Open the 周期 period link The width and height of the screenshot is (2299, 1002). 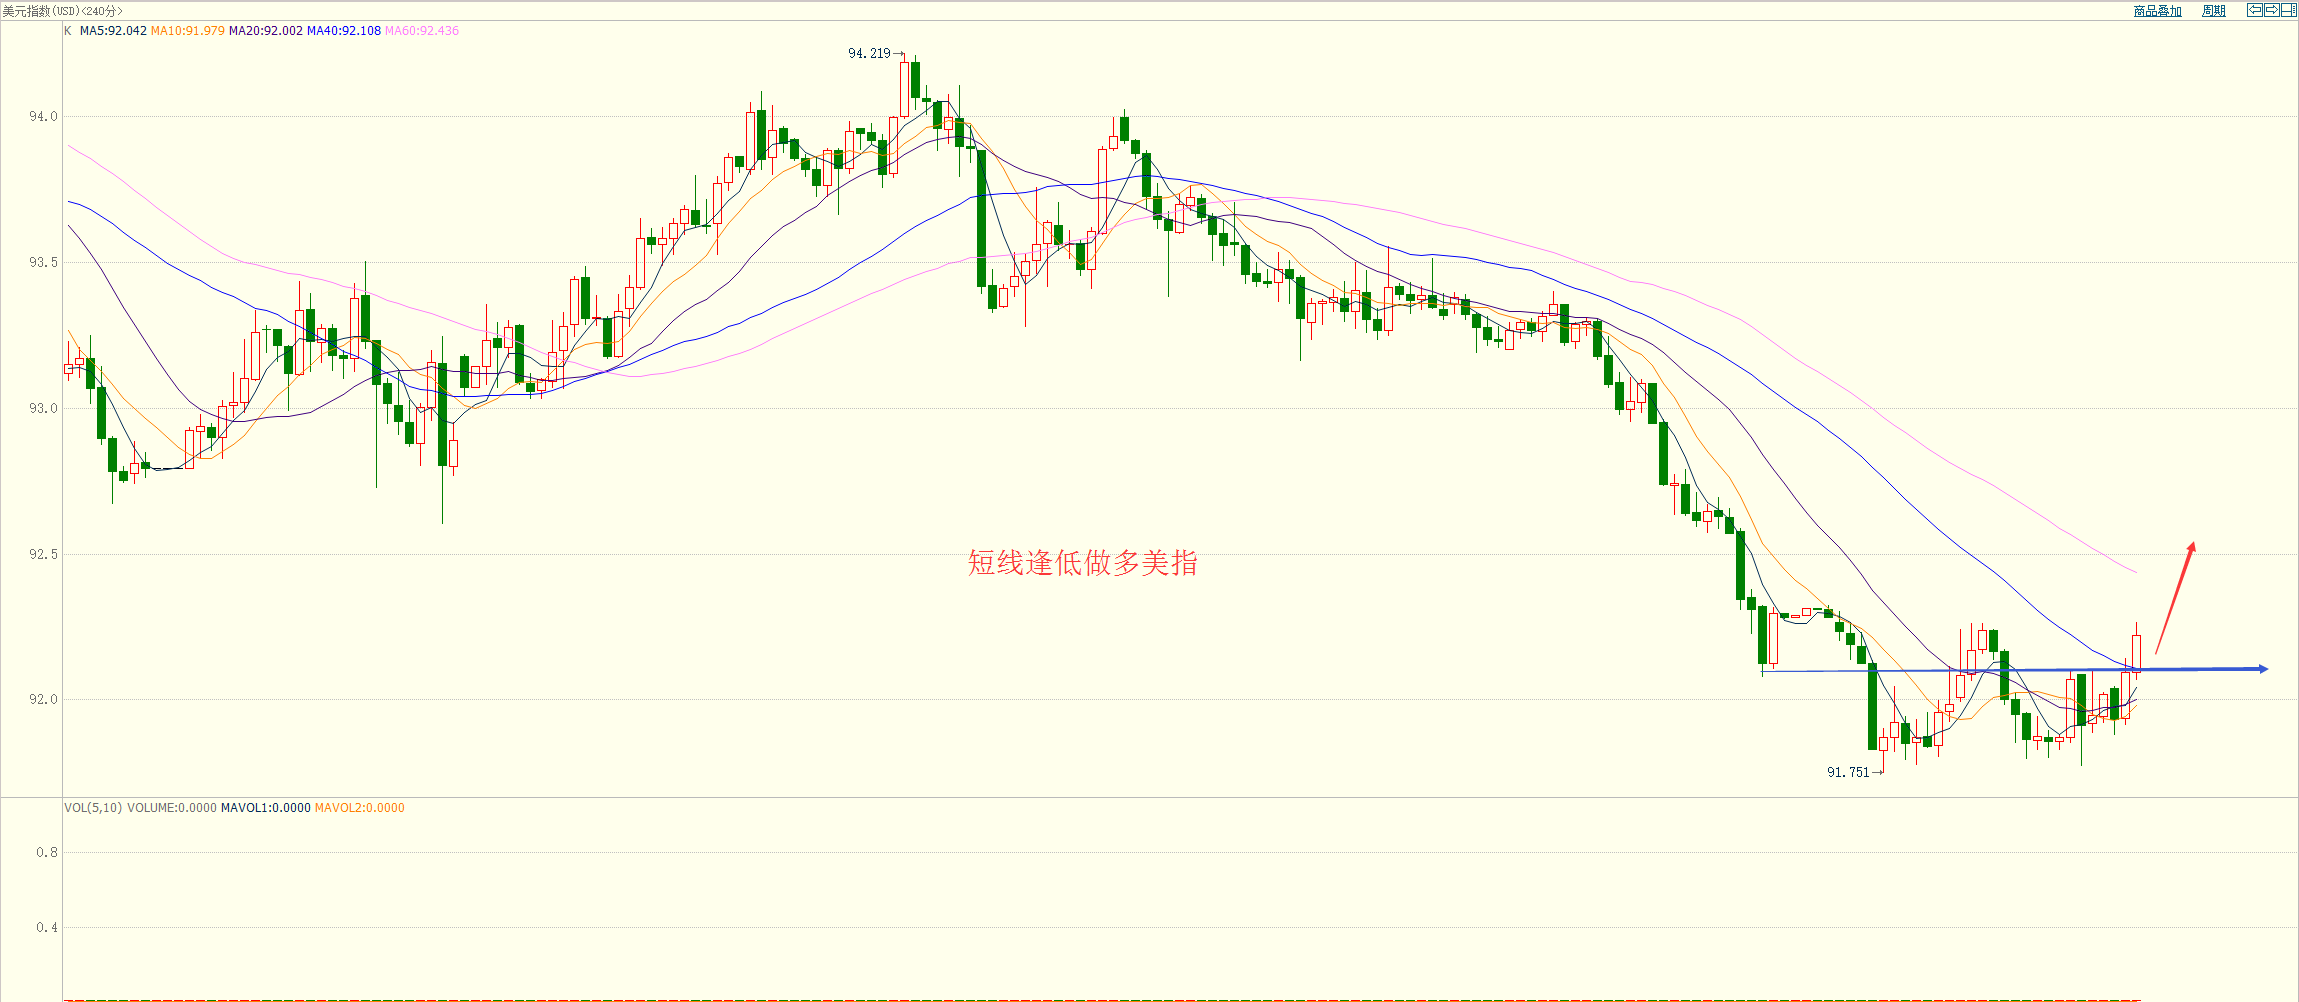2213,11
